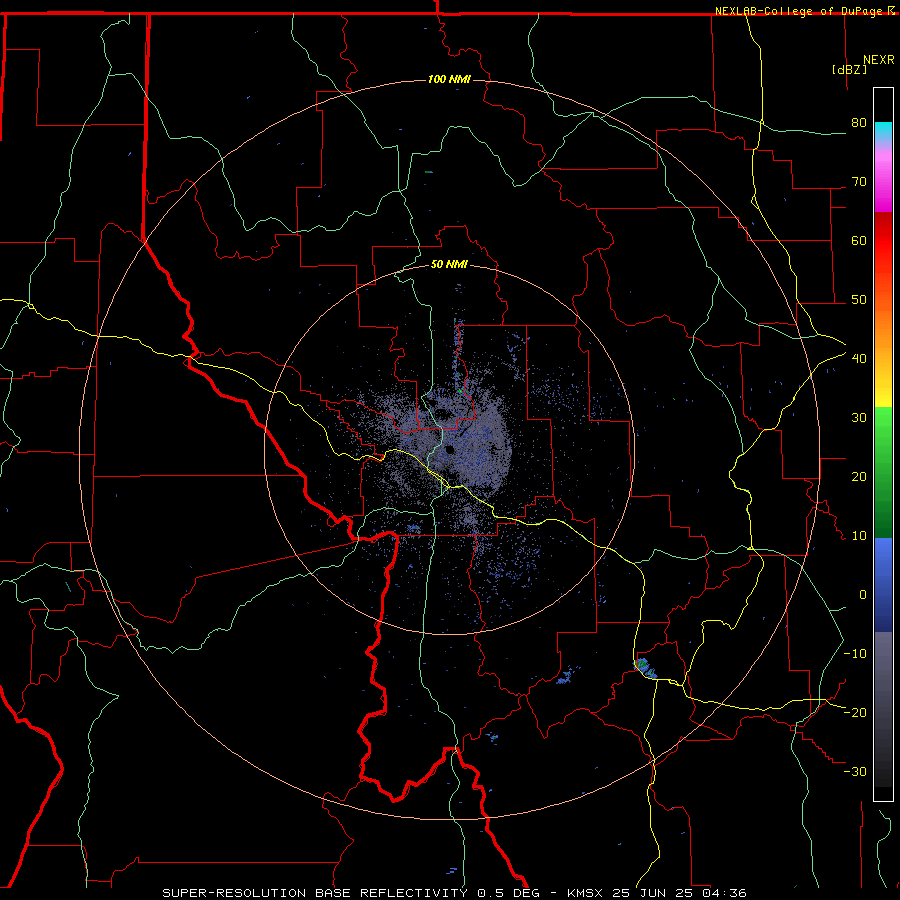The image size is (900, 900).
Task: Click the blue segment of the color bar
Action: tap(883, 584)
